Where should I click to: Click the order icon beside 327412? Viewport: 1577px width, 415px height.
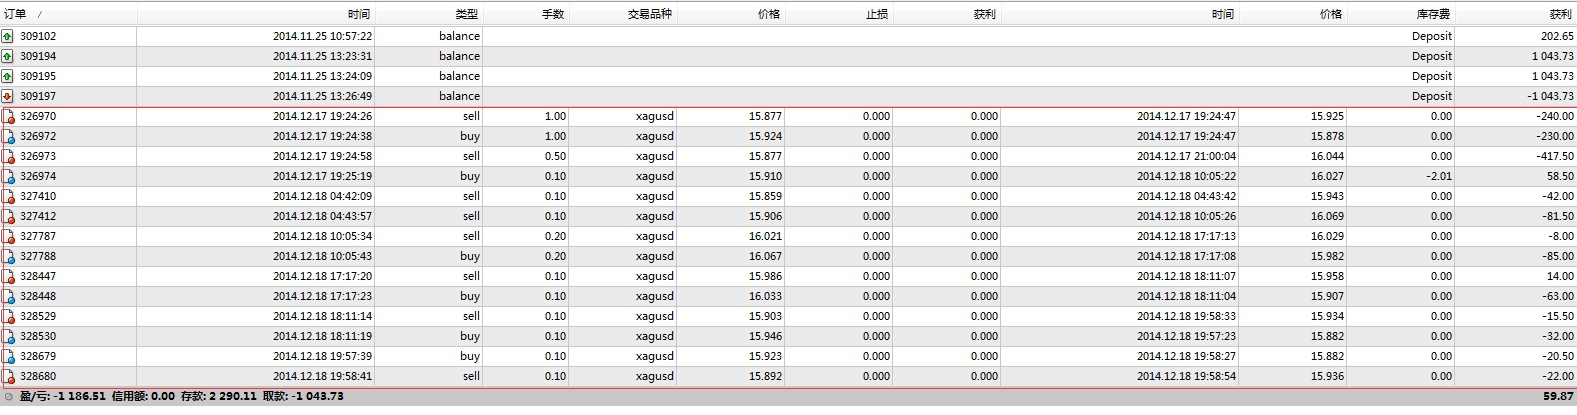tap(8, 216)
